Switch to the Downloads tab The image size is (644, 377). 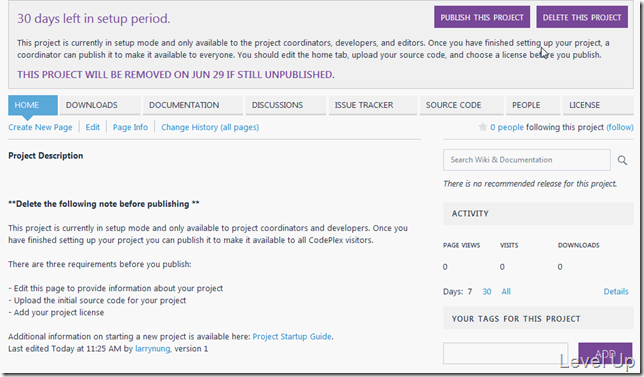click(100, 105)
